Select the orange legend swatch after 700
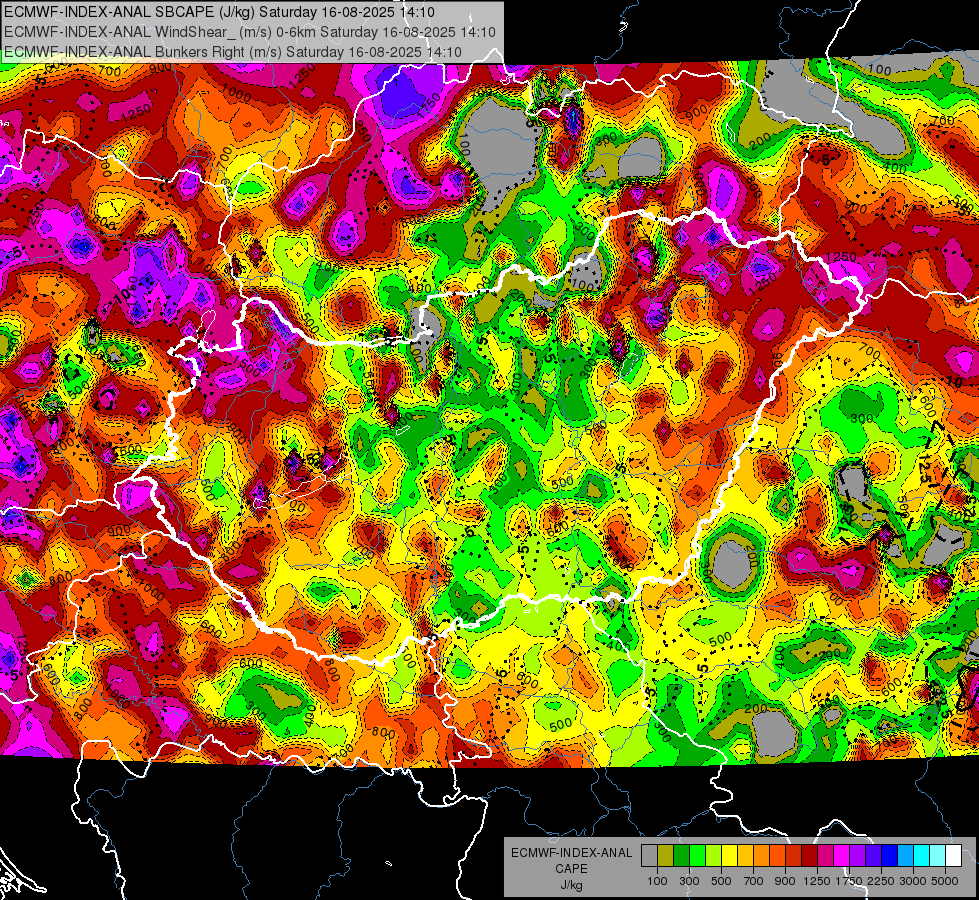979x900 pixels. coord(761,856)
